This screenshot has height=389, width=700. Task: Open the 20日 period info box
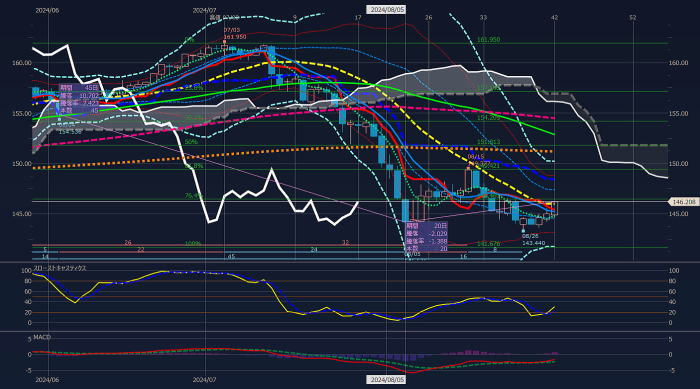coord(426,238)
